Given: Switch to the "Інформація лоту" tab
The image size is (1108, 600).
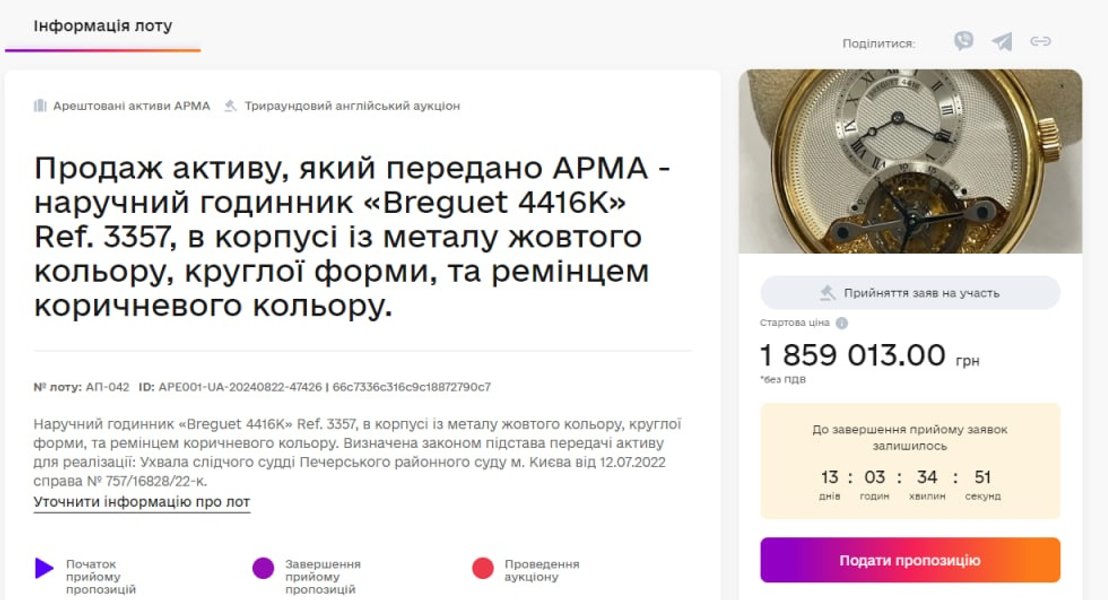Looking at the screenshot, I should 103,26.
